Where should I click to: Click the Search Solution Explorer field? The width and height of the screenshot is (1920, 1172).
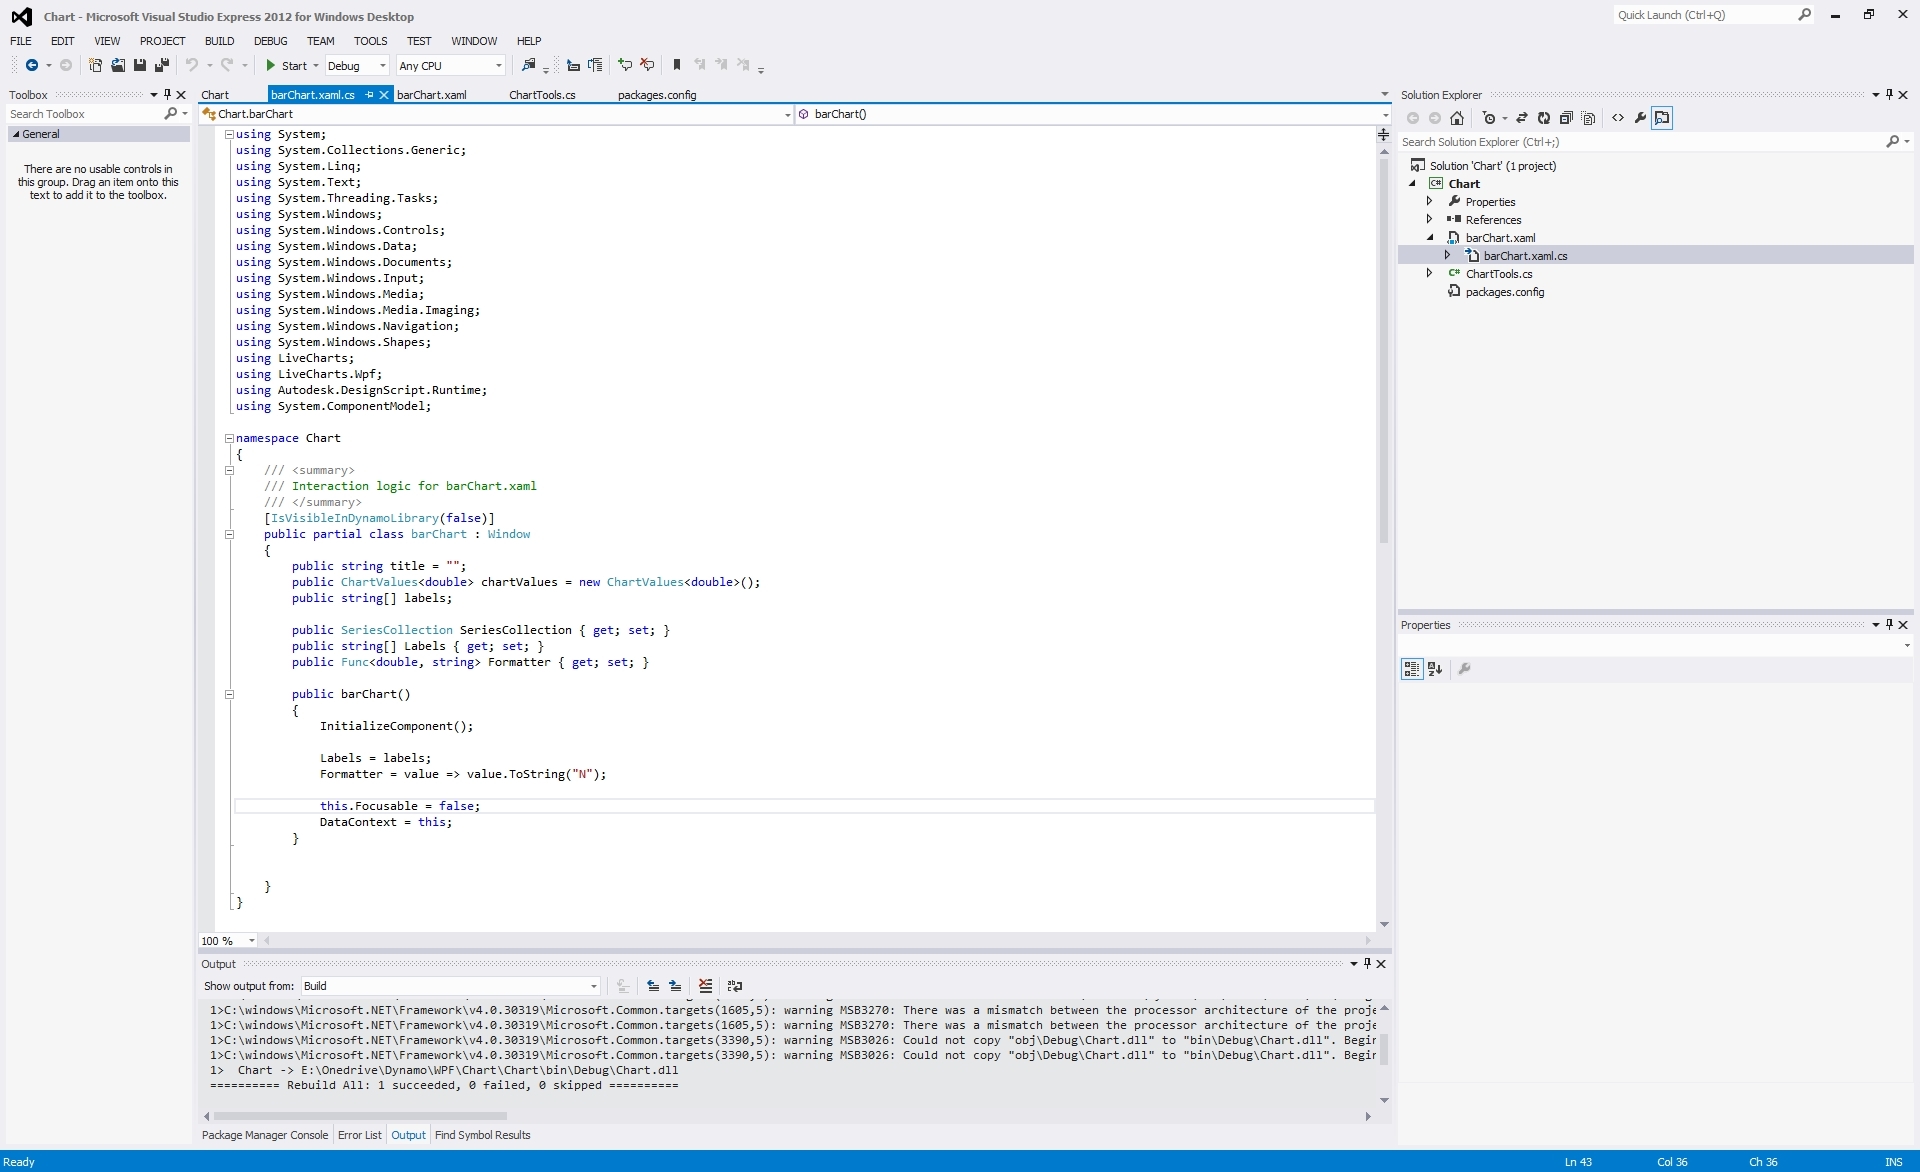[x=1640, y=142]
